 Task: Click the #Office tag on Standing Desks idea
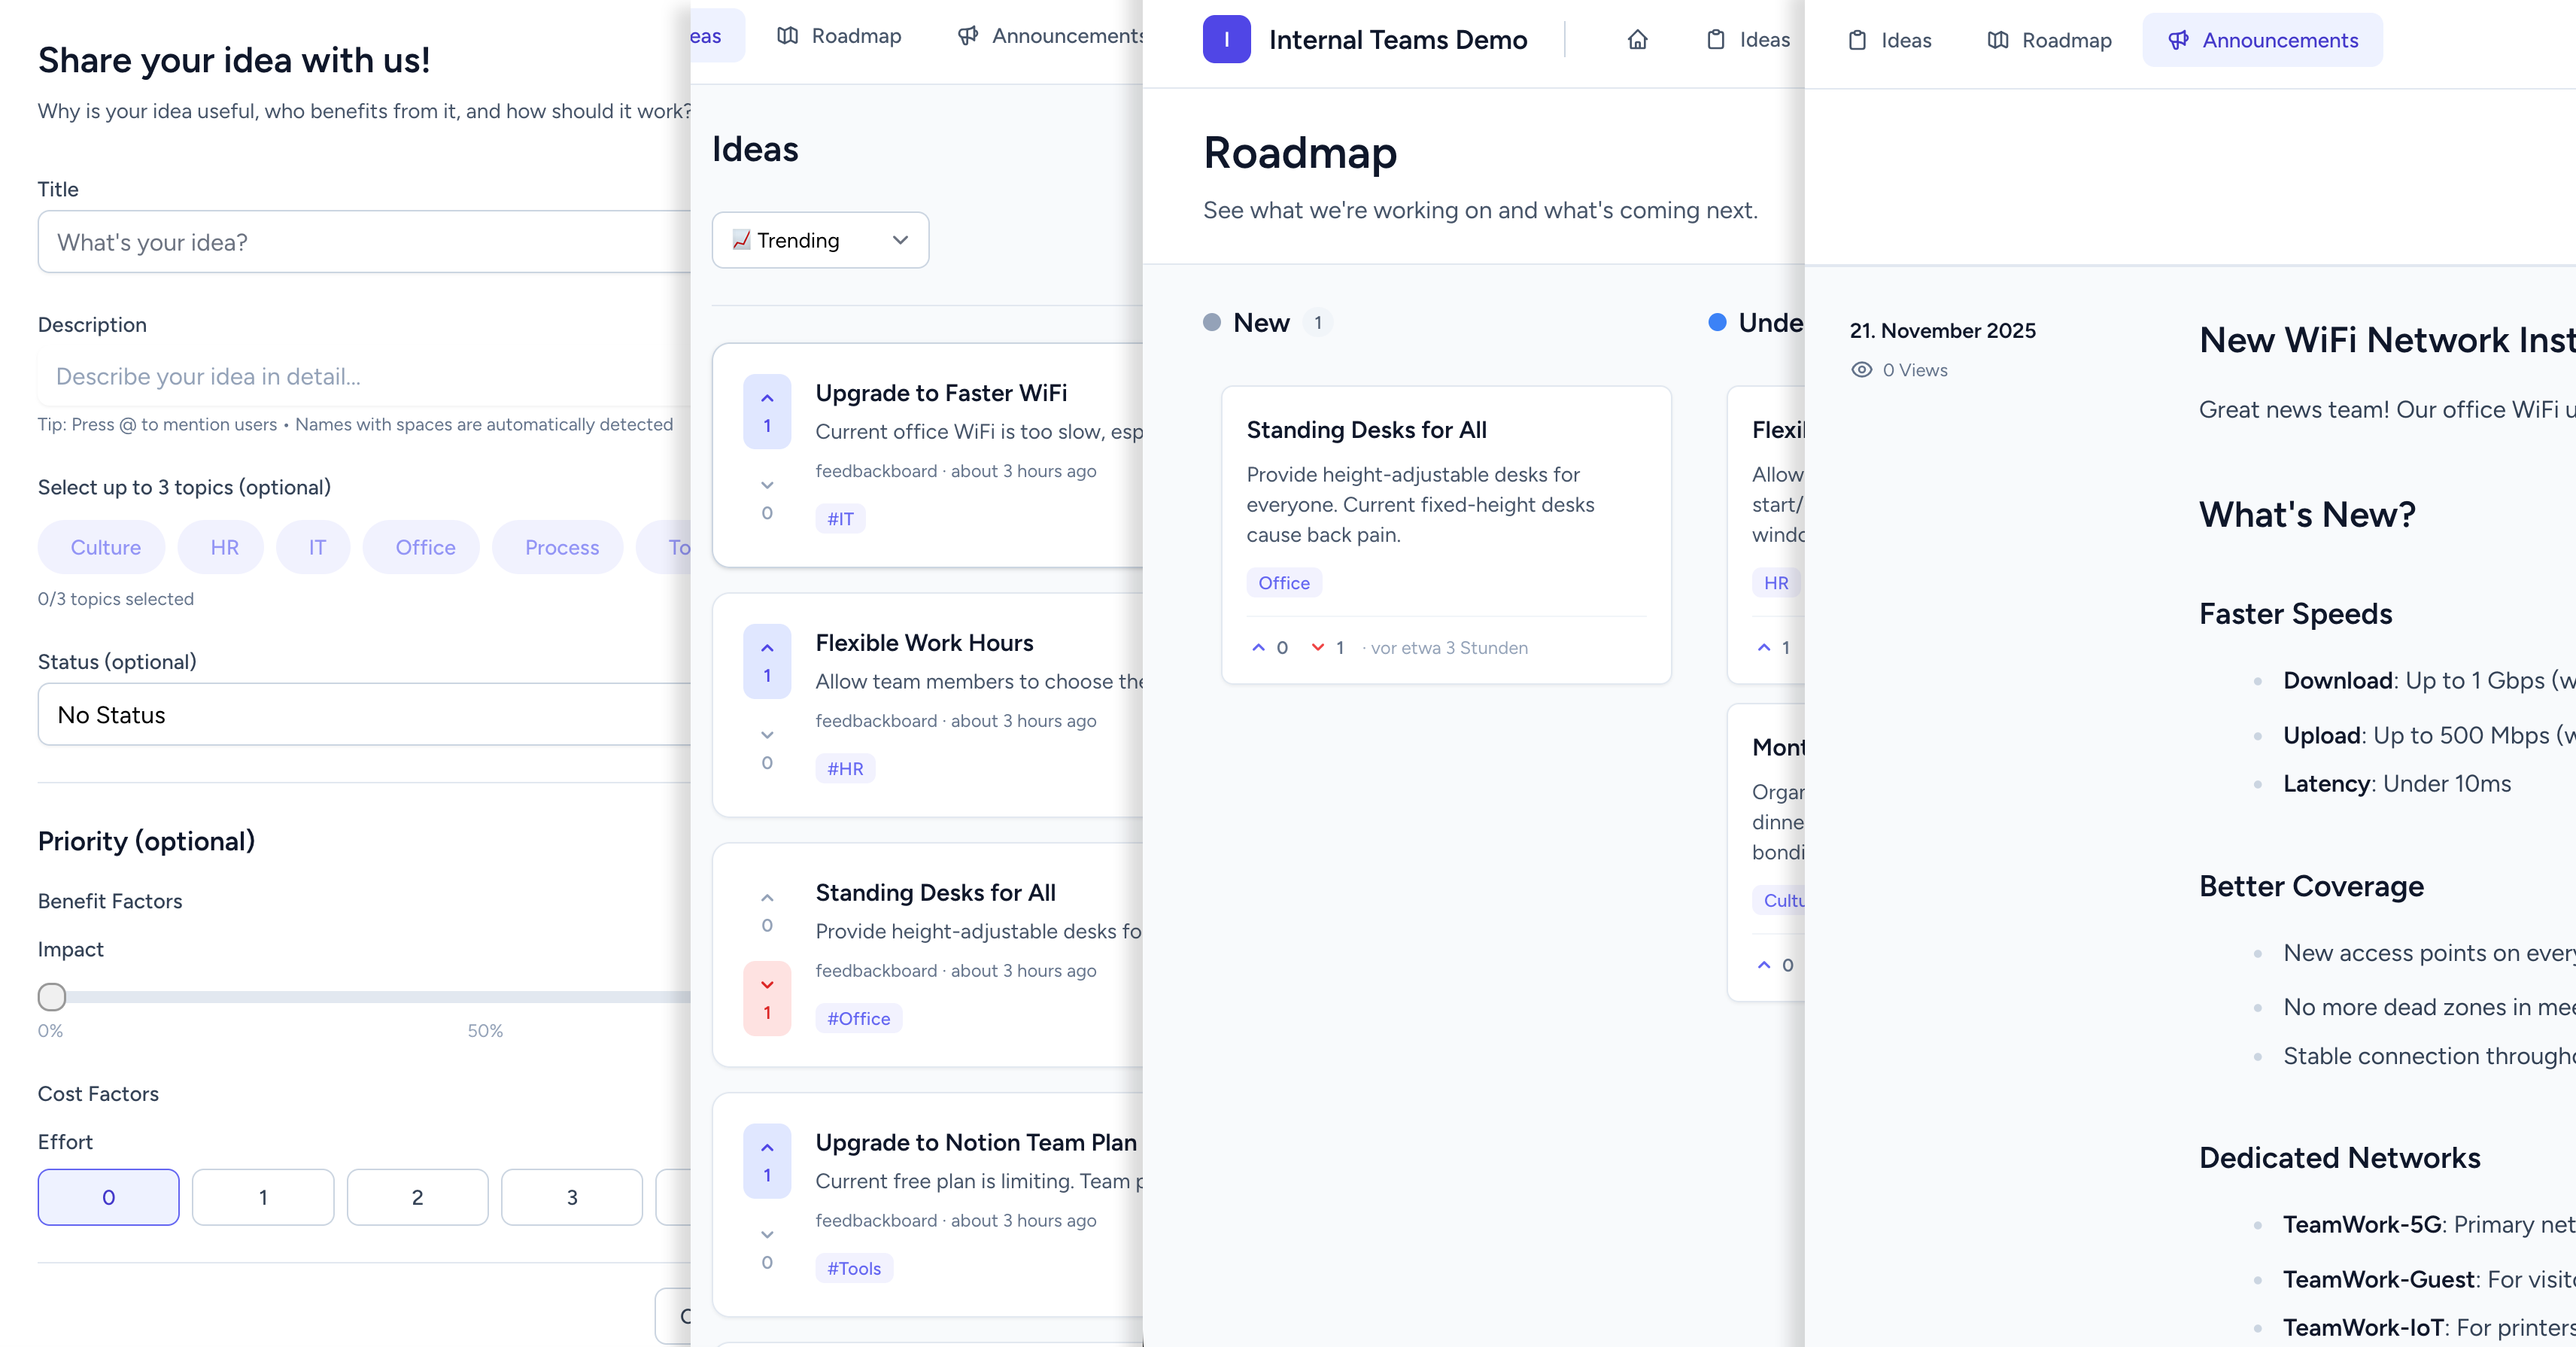pyautogui.click(x=858, y=1018)
